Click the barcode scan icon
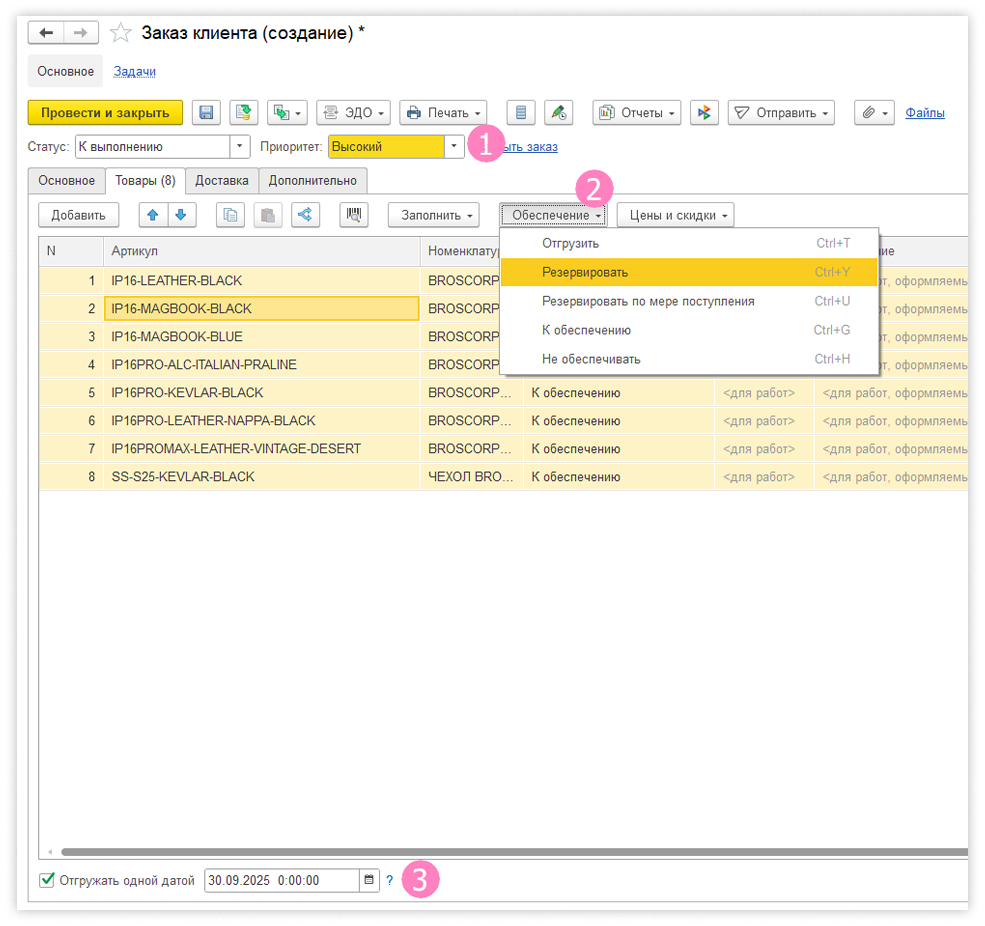The height and width of the screenshot is (926, 985). [354, 214]
